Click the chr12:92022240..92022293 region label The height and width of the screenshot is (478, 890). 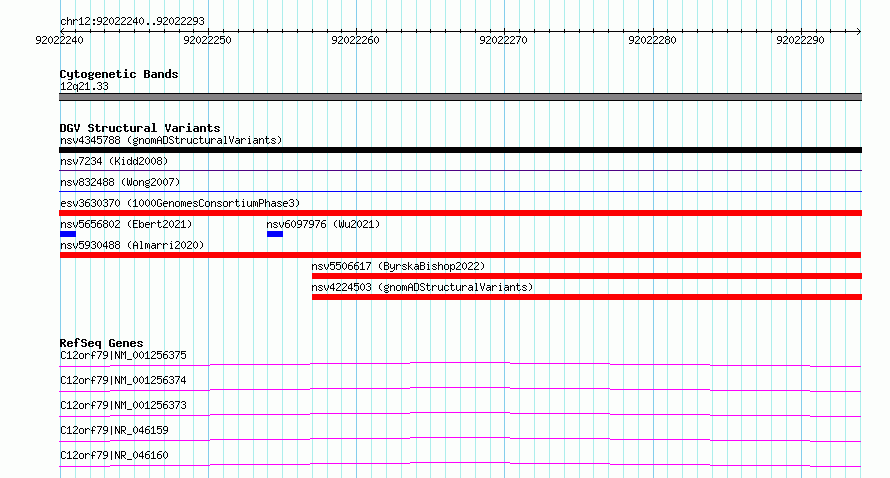click(132, 21)
